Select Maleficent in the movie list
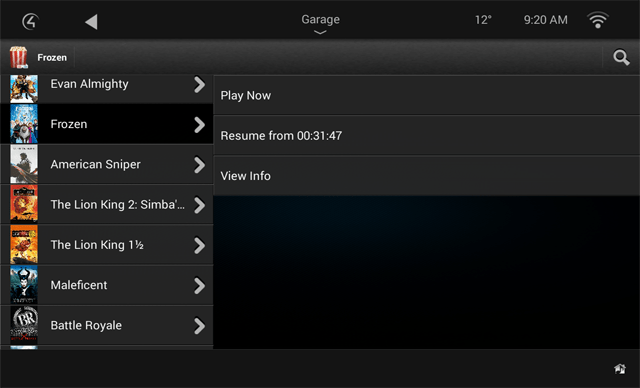 tap(107, 285)
